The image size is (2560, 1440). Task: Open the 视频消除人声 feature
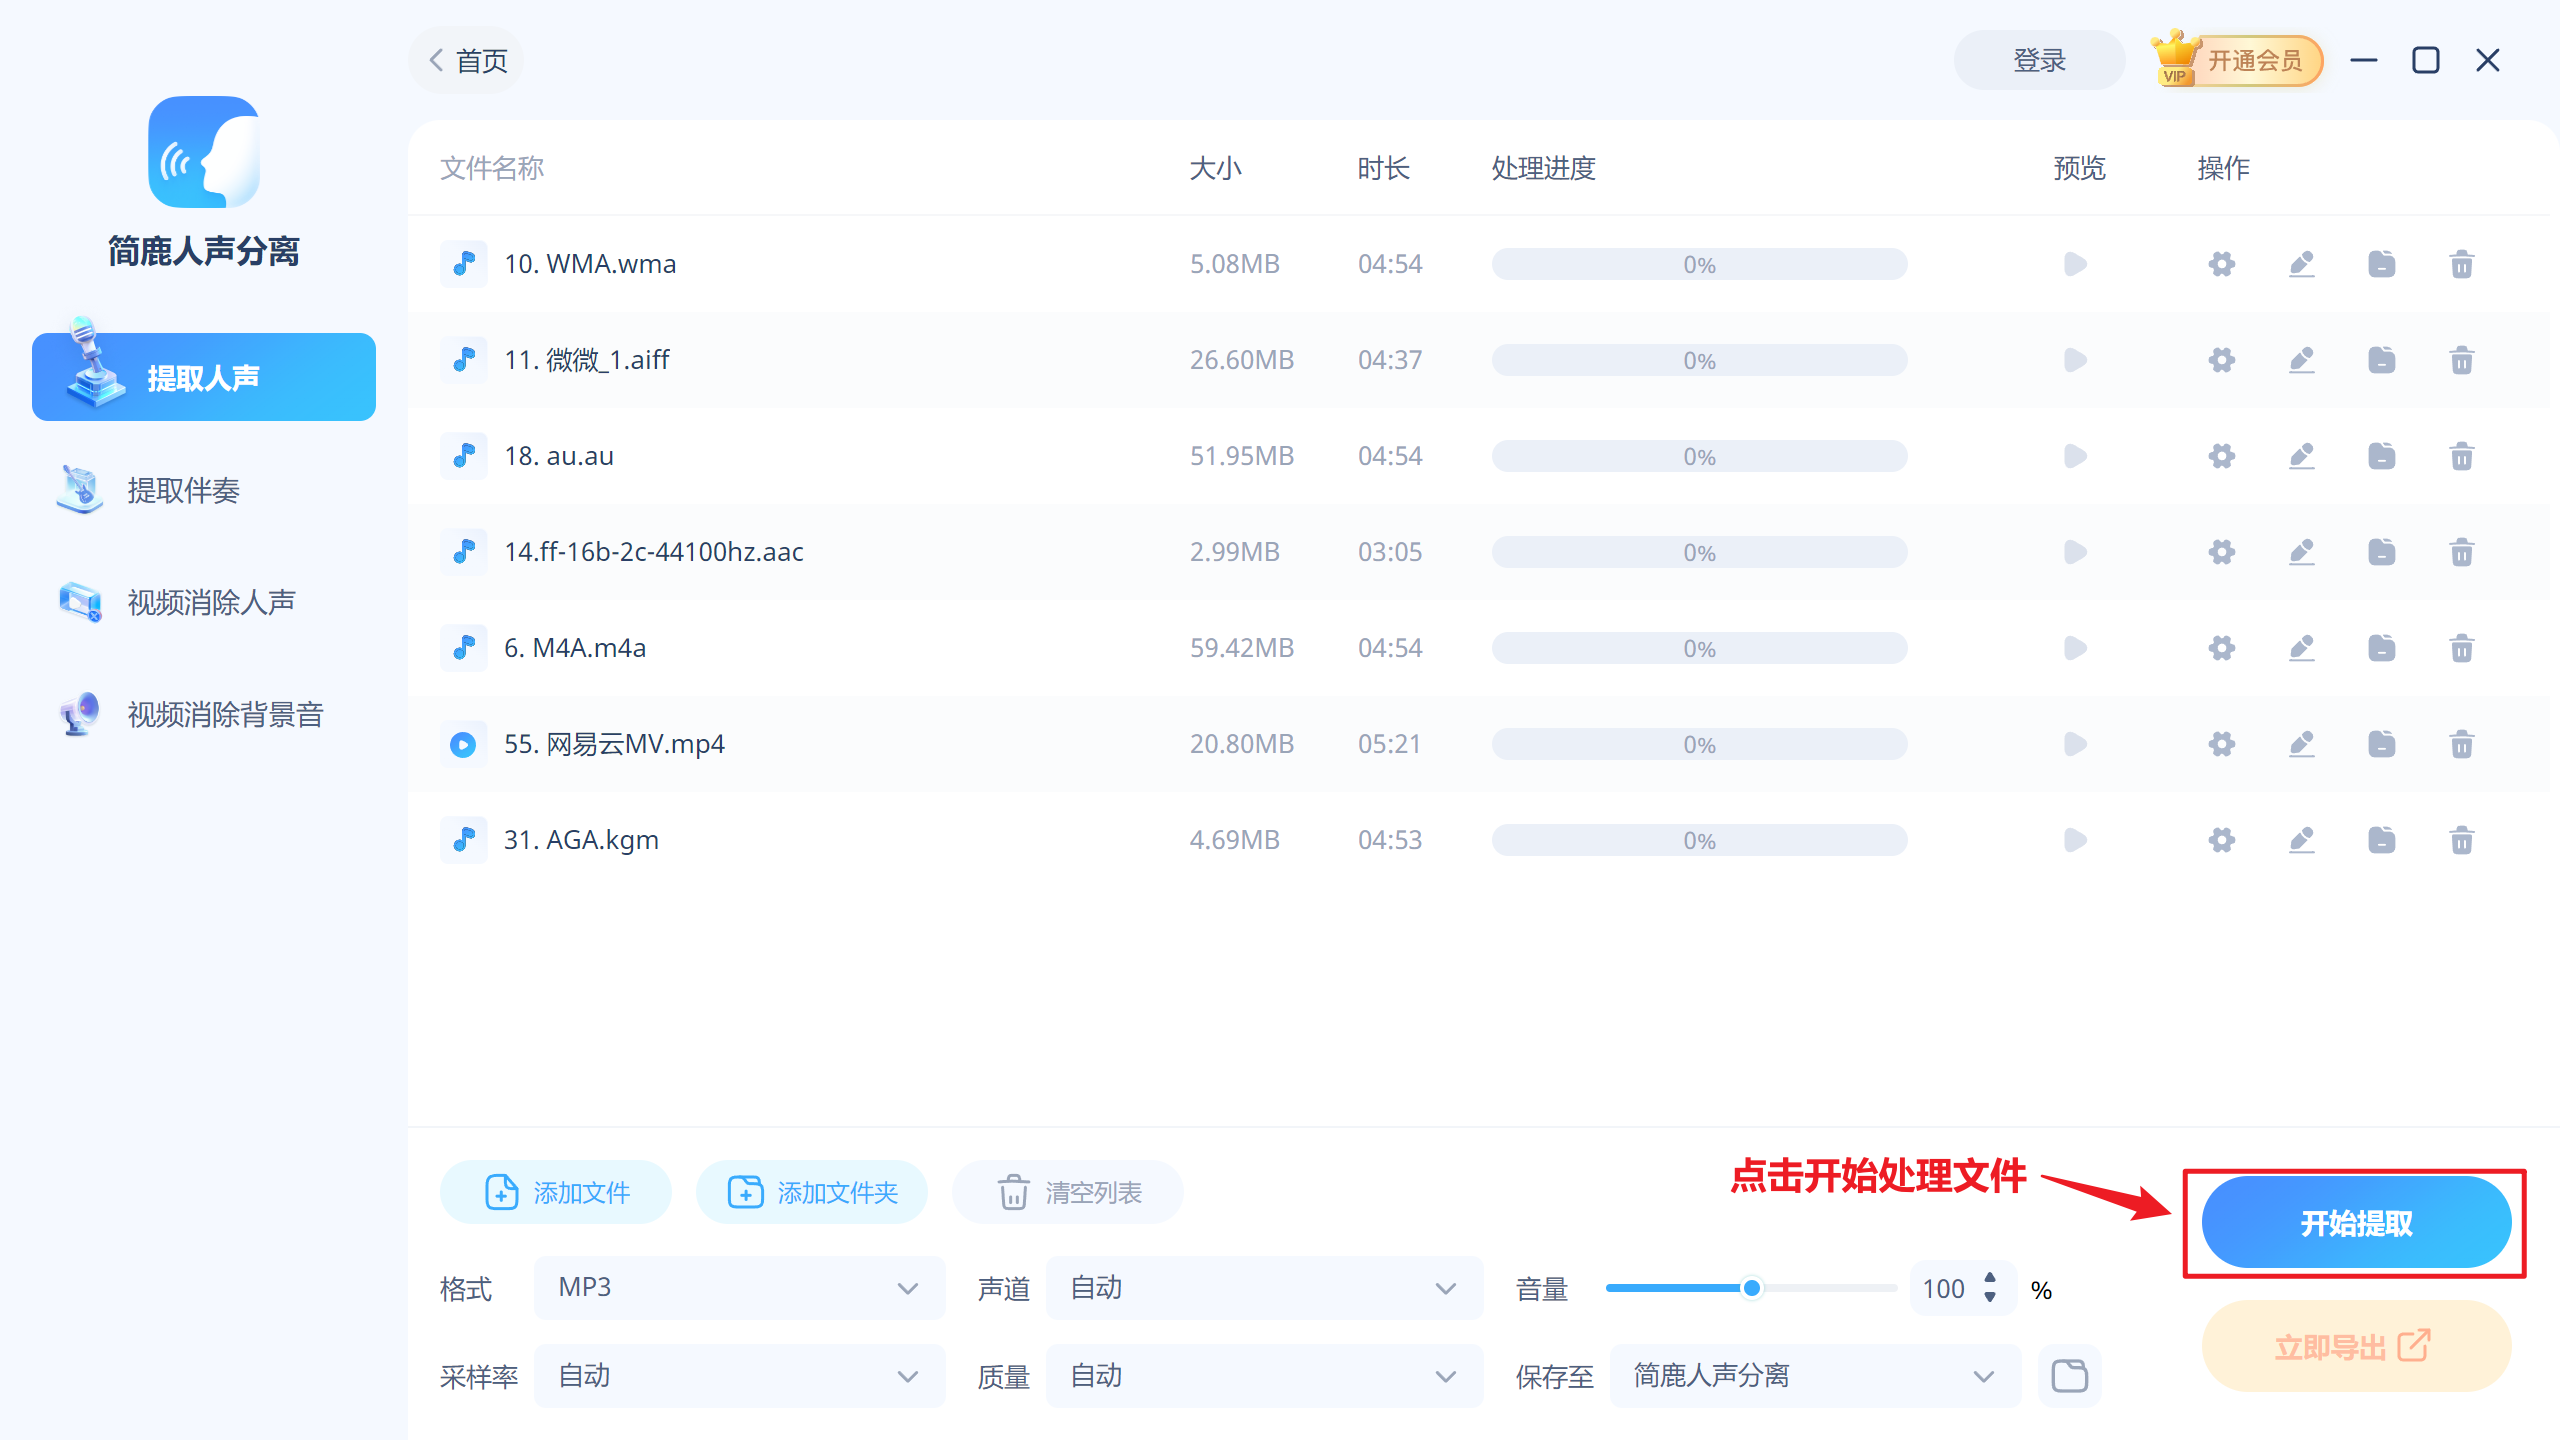[208, 602]
